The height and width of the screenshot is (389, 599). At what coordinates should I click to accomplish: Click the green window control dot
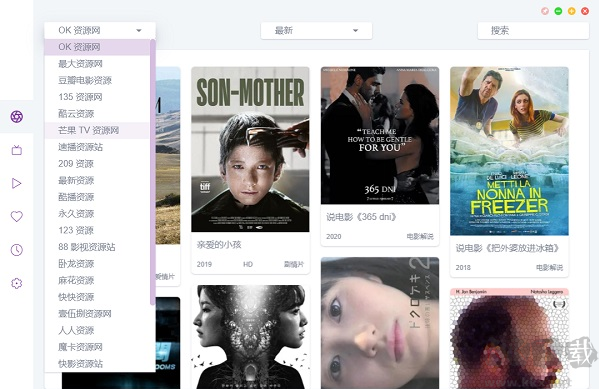click(x=558, y=11)
